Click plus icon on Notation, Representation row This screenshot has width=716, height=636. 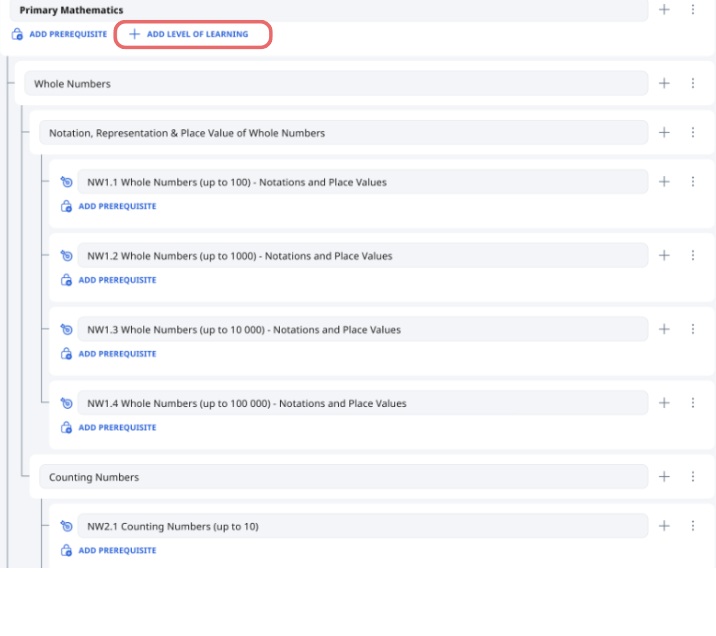tap(664, 133)
